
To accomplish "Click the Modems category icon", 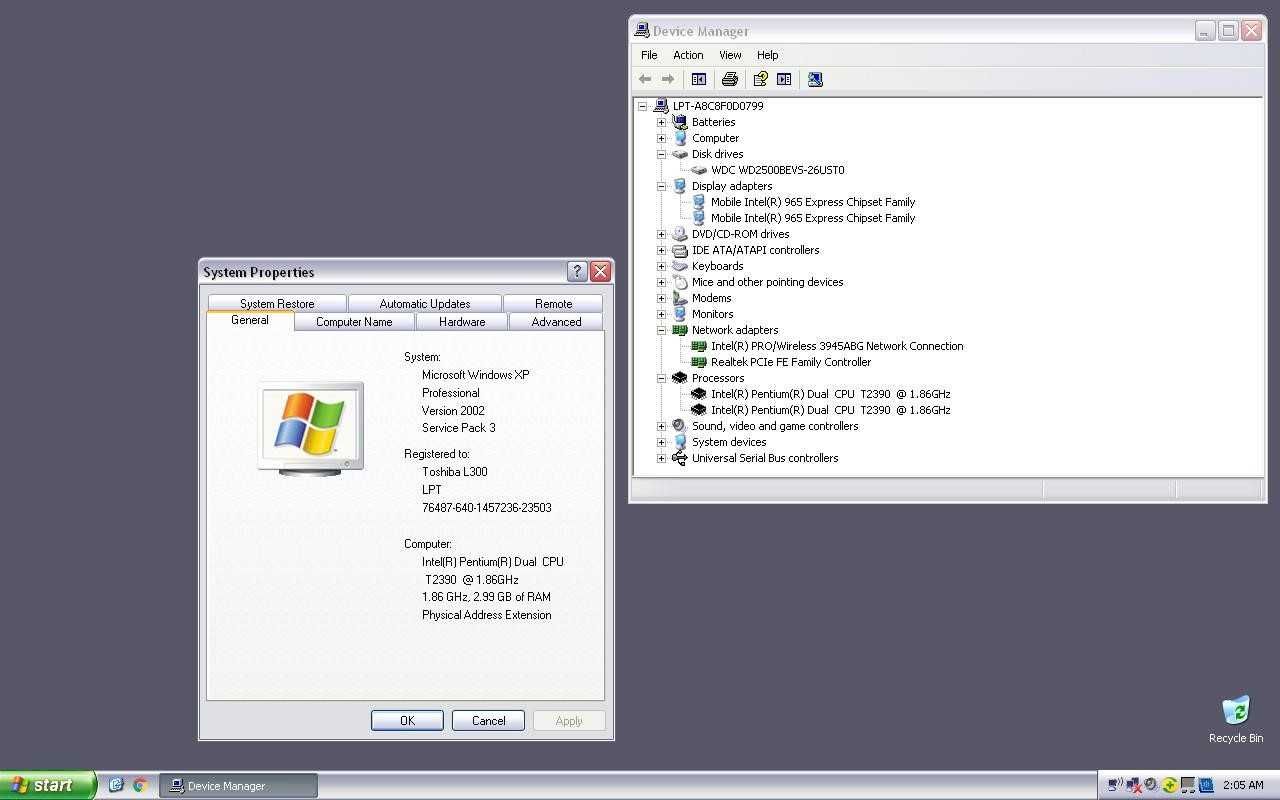I will tap(680, 298).
